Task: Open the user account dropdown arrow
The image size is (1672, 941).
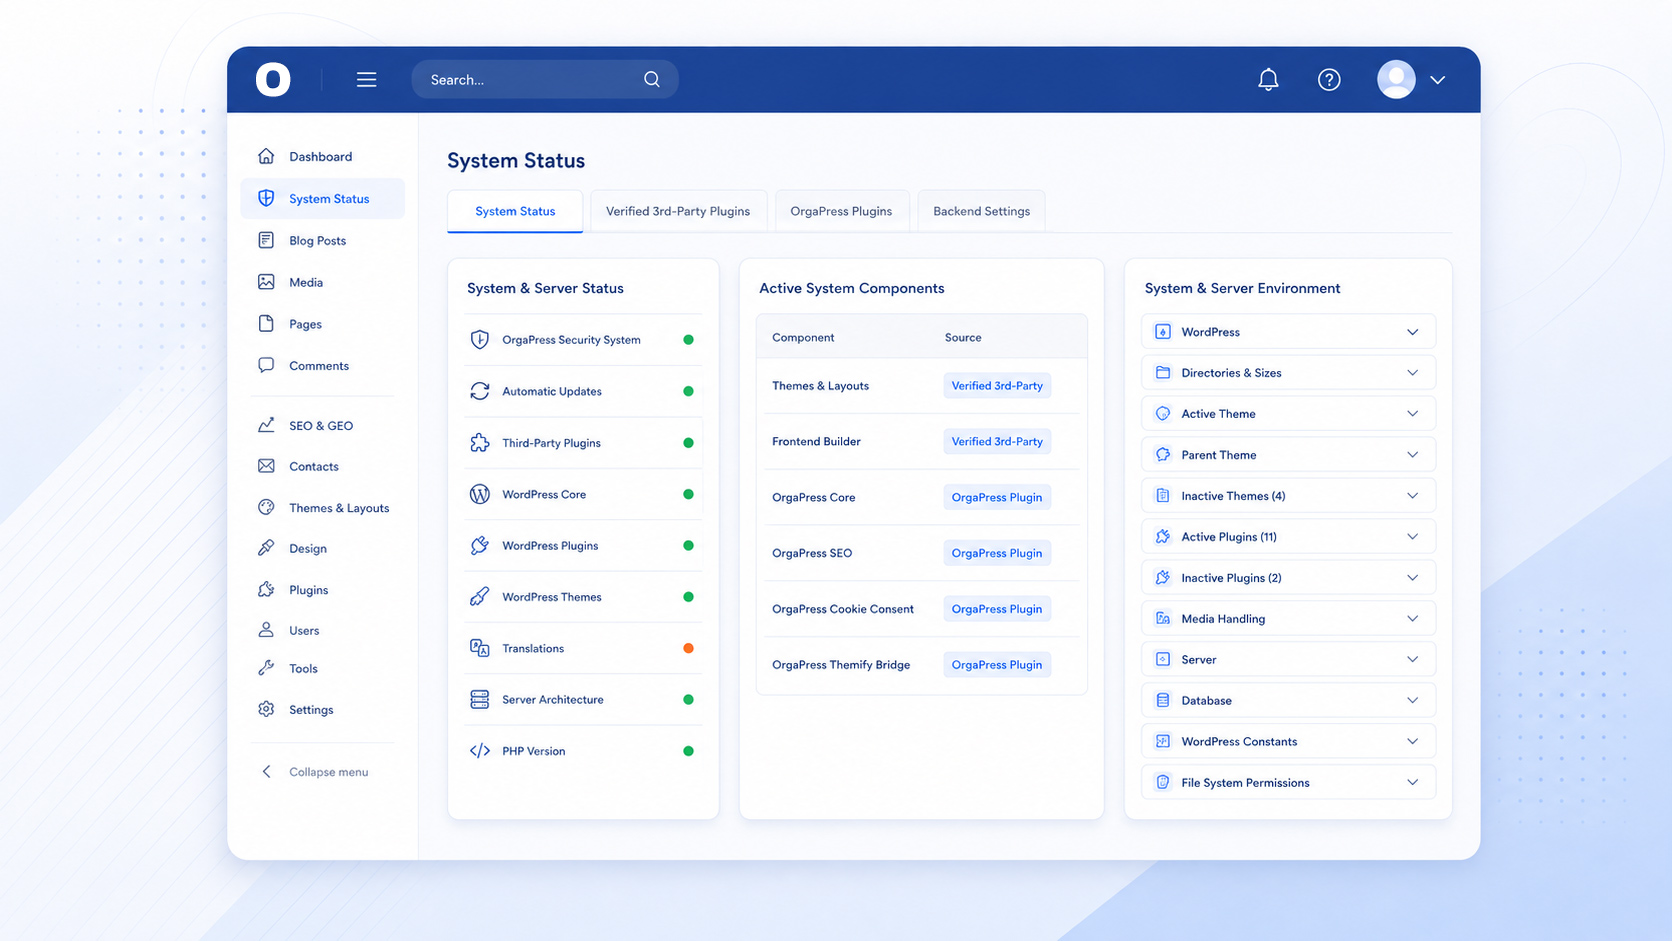Action: pos(1438,80)
